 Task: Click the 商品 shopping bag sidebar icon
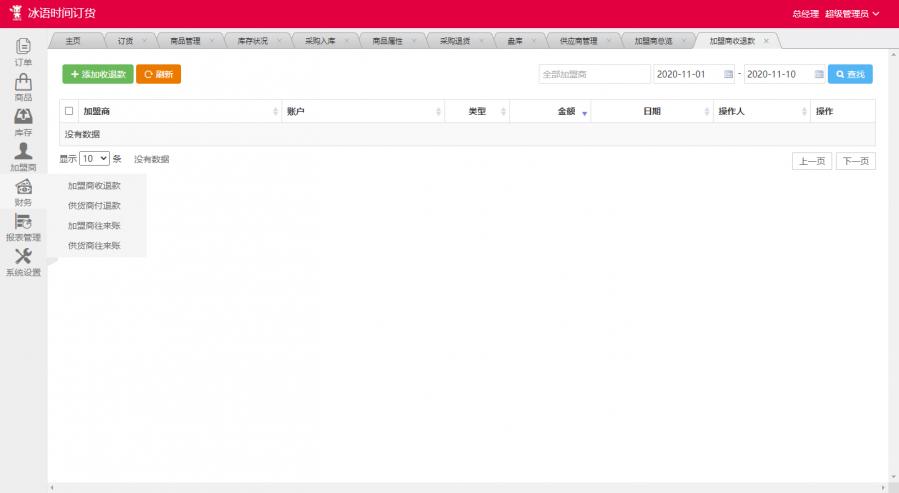[23, 82]
